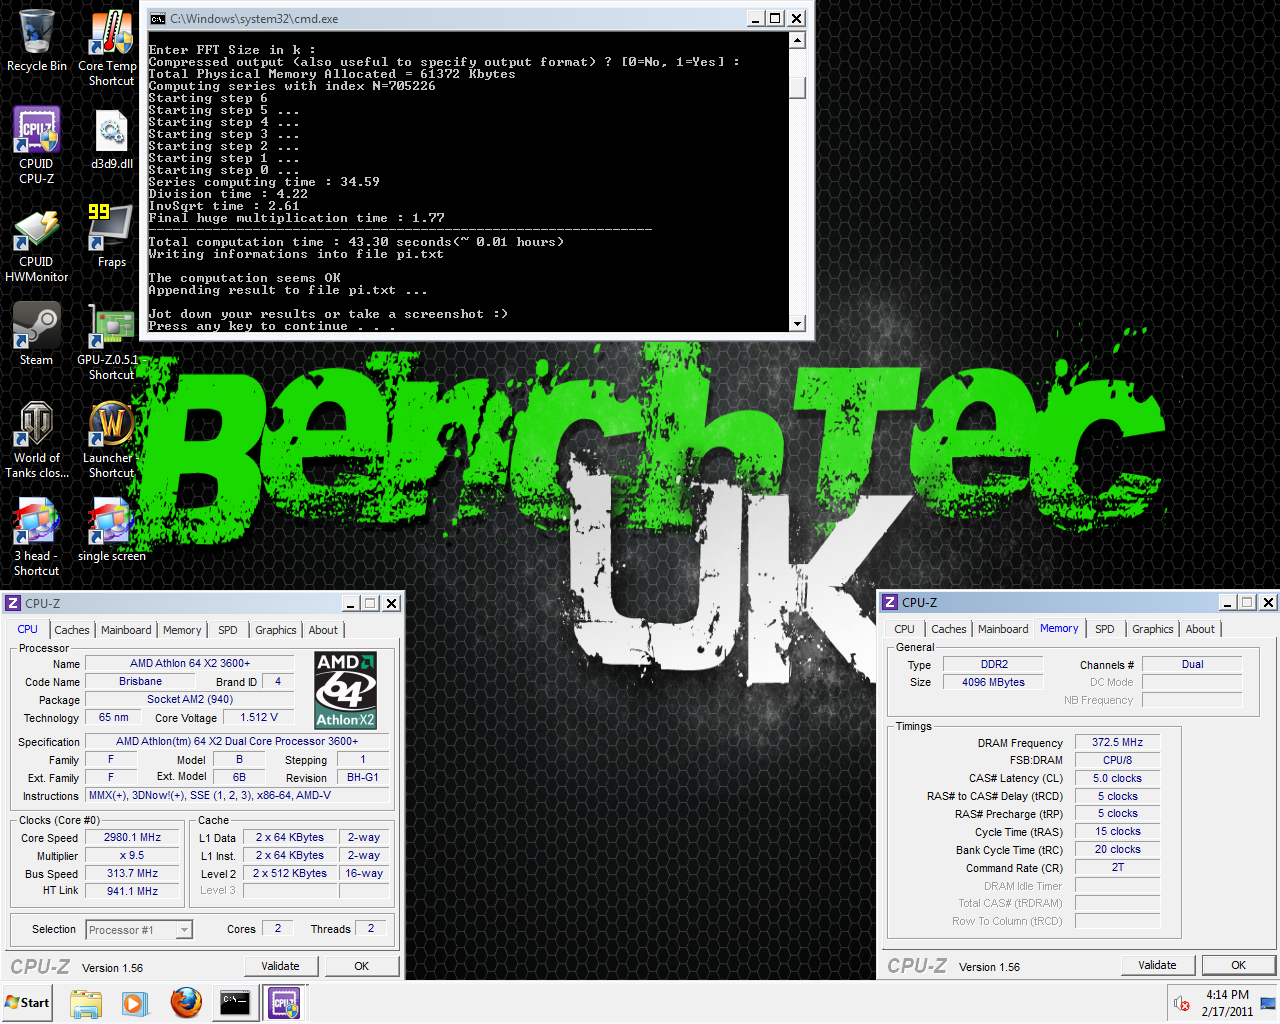Screen dimensions: 1280x1024
Task: Open About tab in left CPU-Z window
Action: coord(323,630)
